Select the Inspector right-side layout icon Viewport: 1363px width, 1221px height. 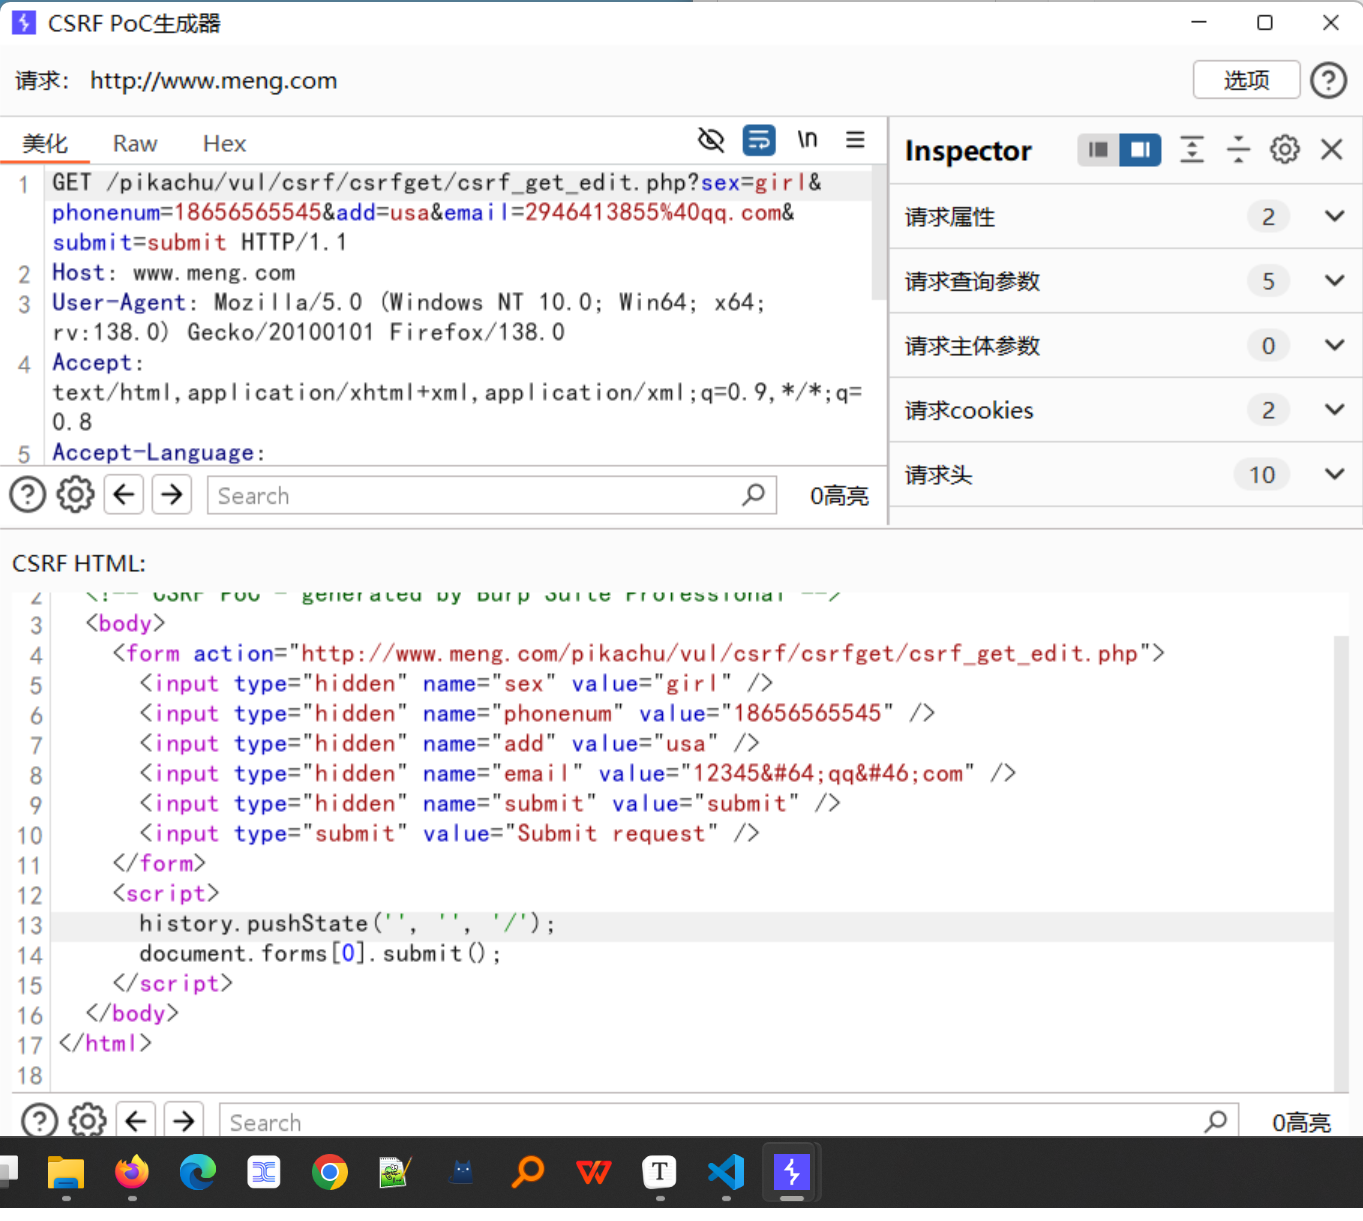1140,150
